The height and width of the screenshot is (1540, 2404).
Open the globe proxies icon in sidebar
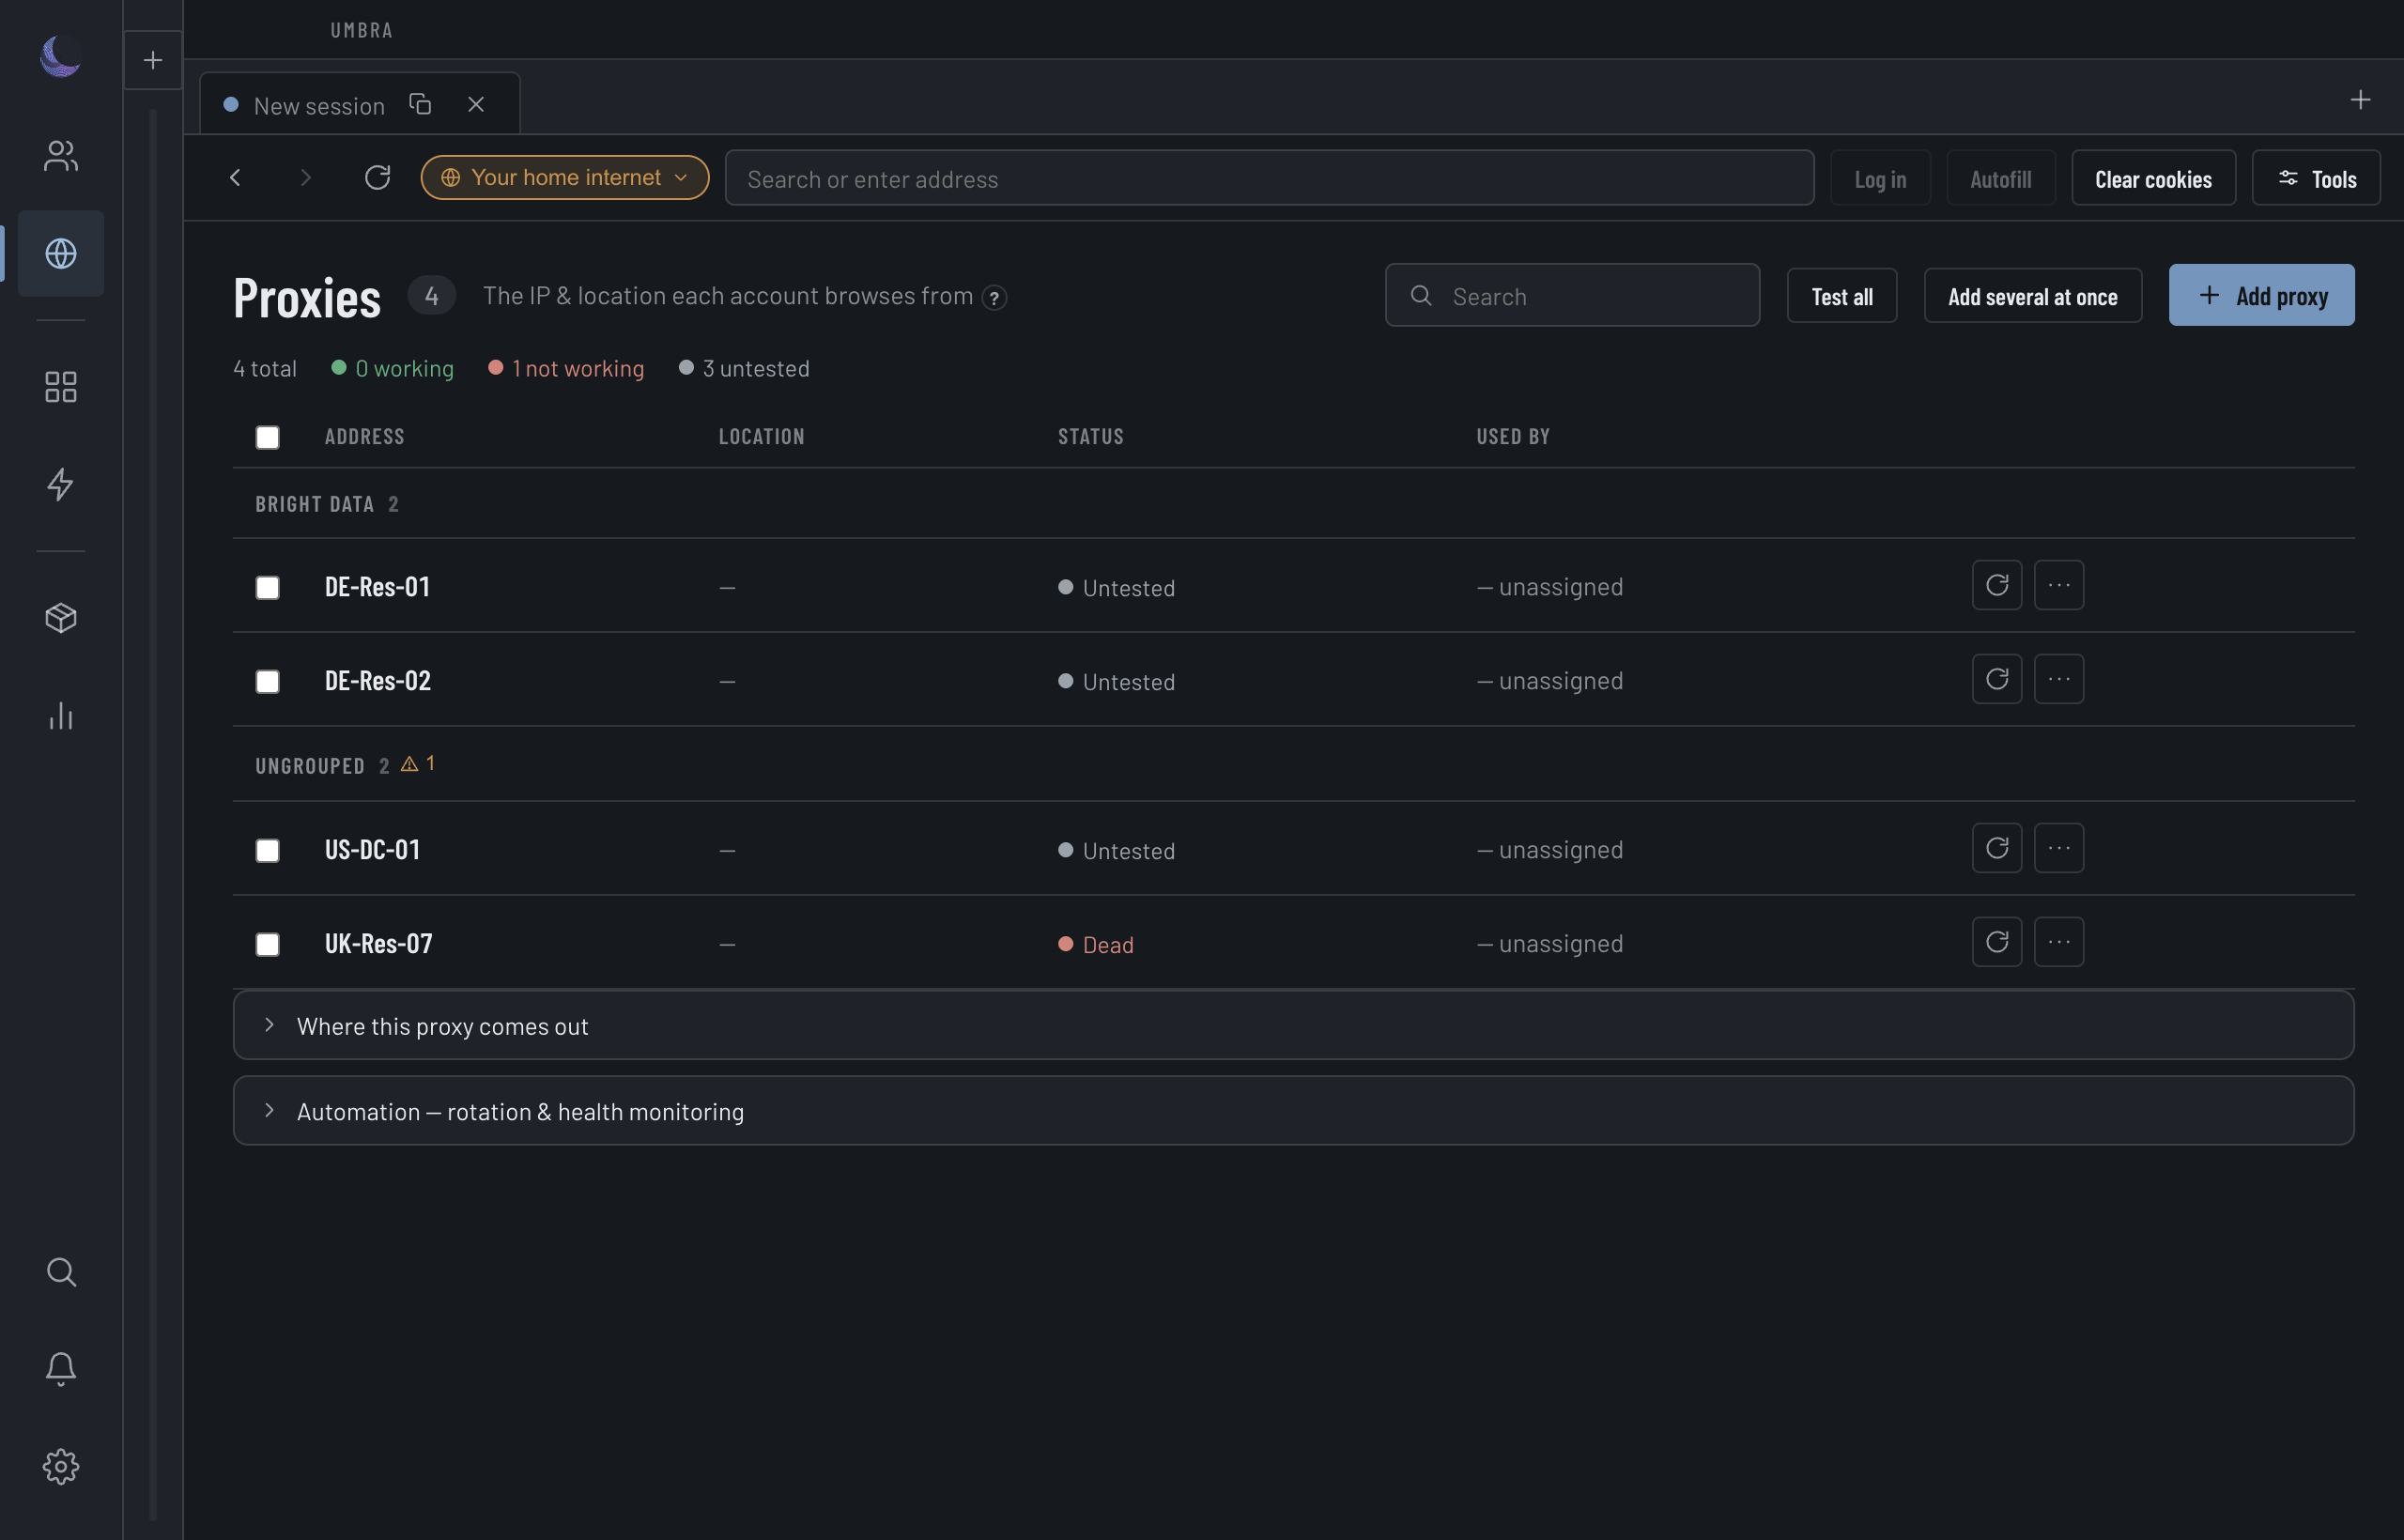click(60, 253)
